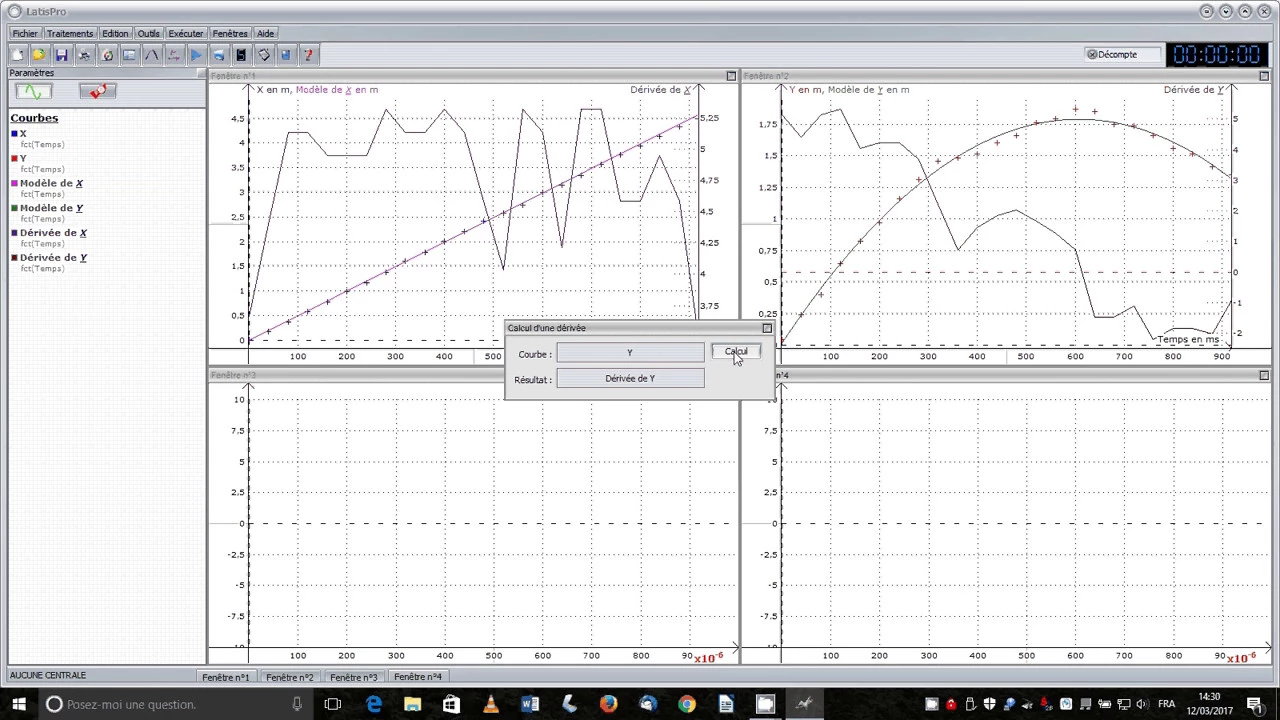This screenshot has width=1280, height=720.
Task: Open the Traitements menu
Action: [x=70, y=33]
